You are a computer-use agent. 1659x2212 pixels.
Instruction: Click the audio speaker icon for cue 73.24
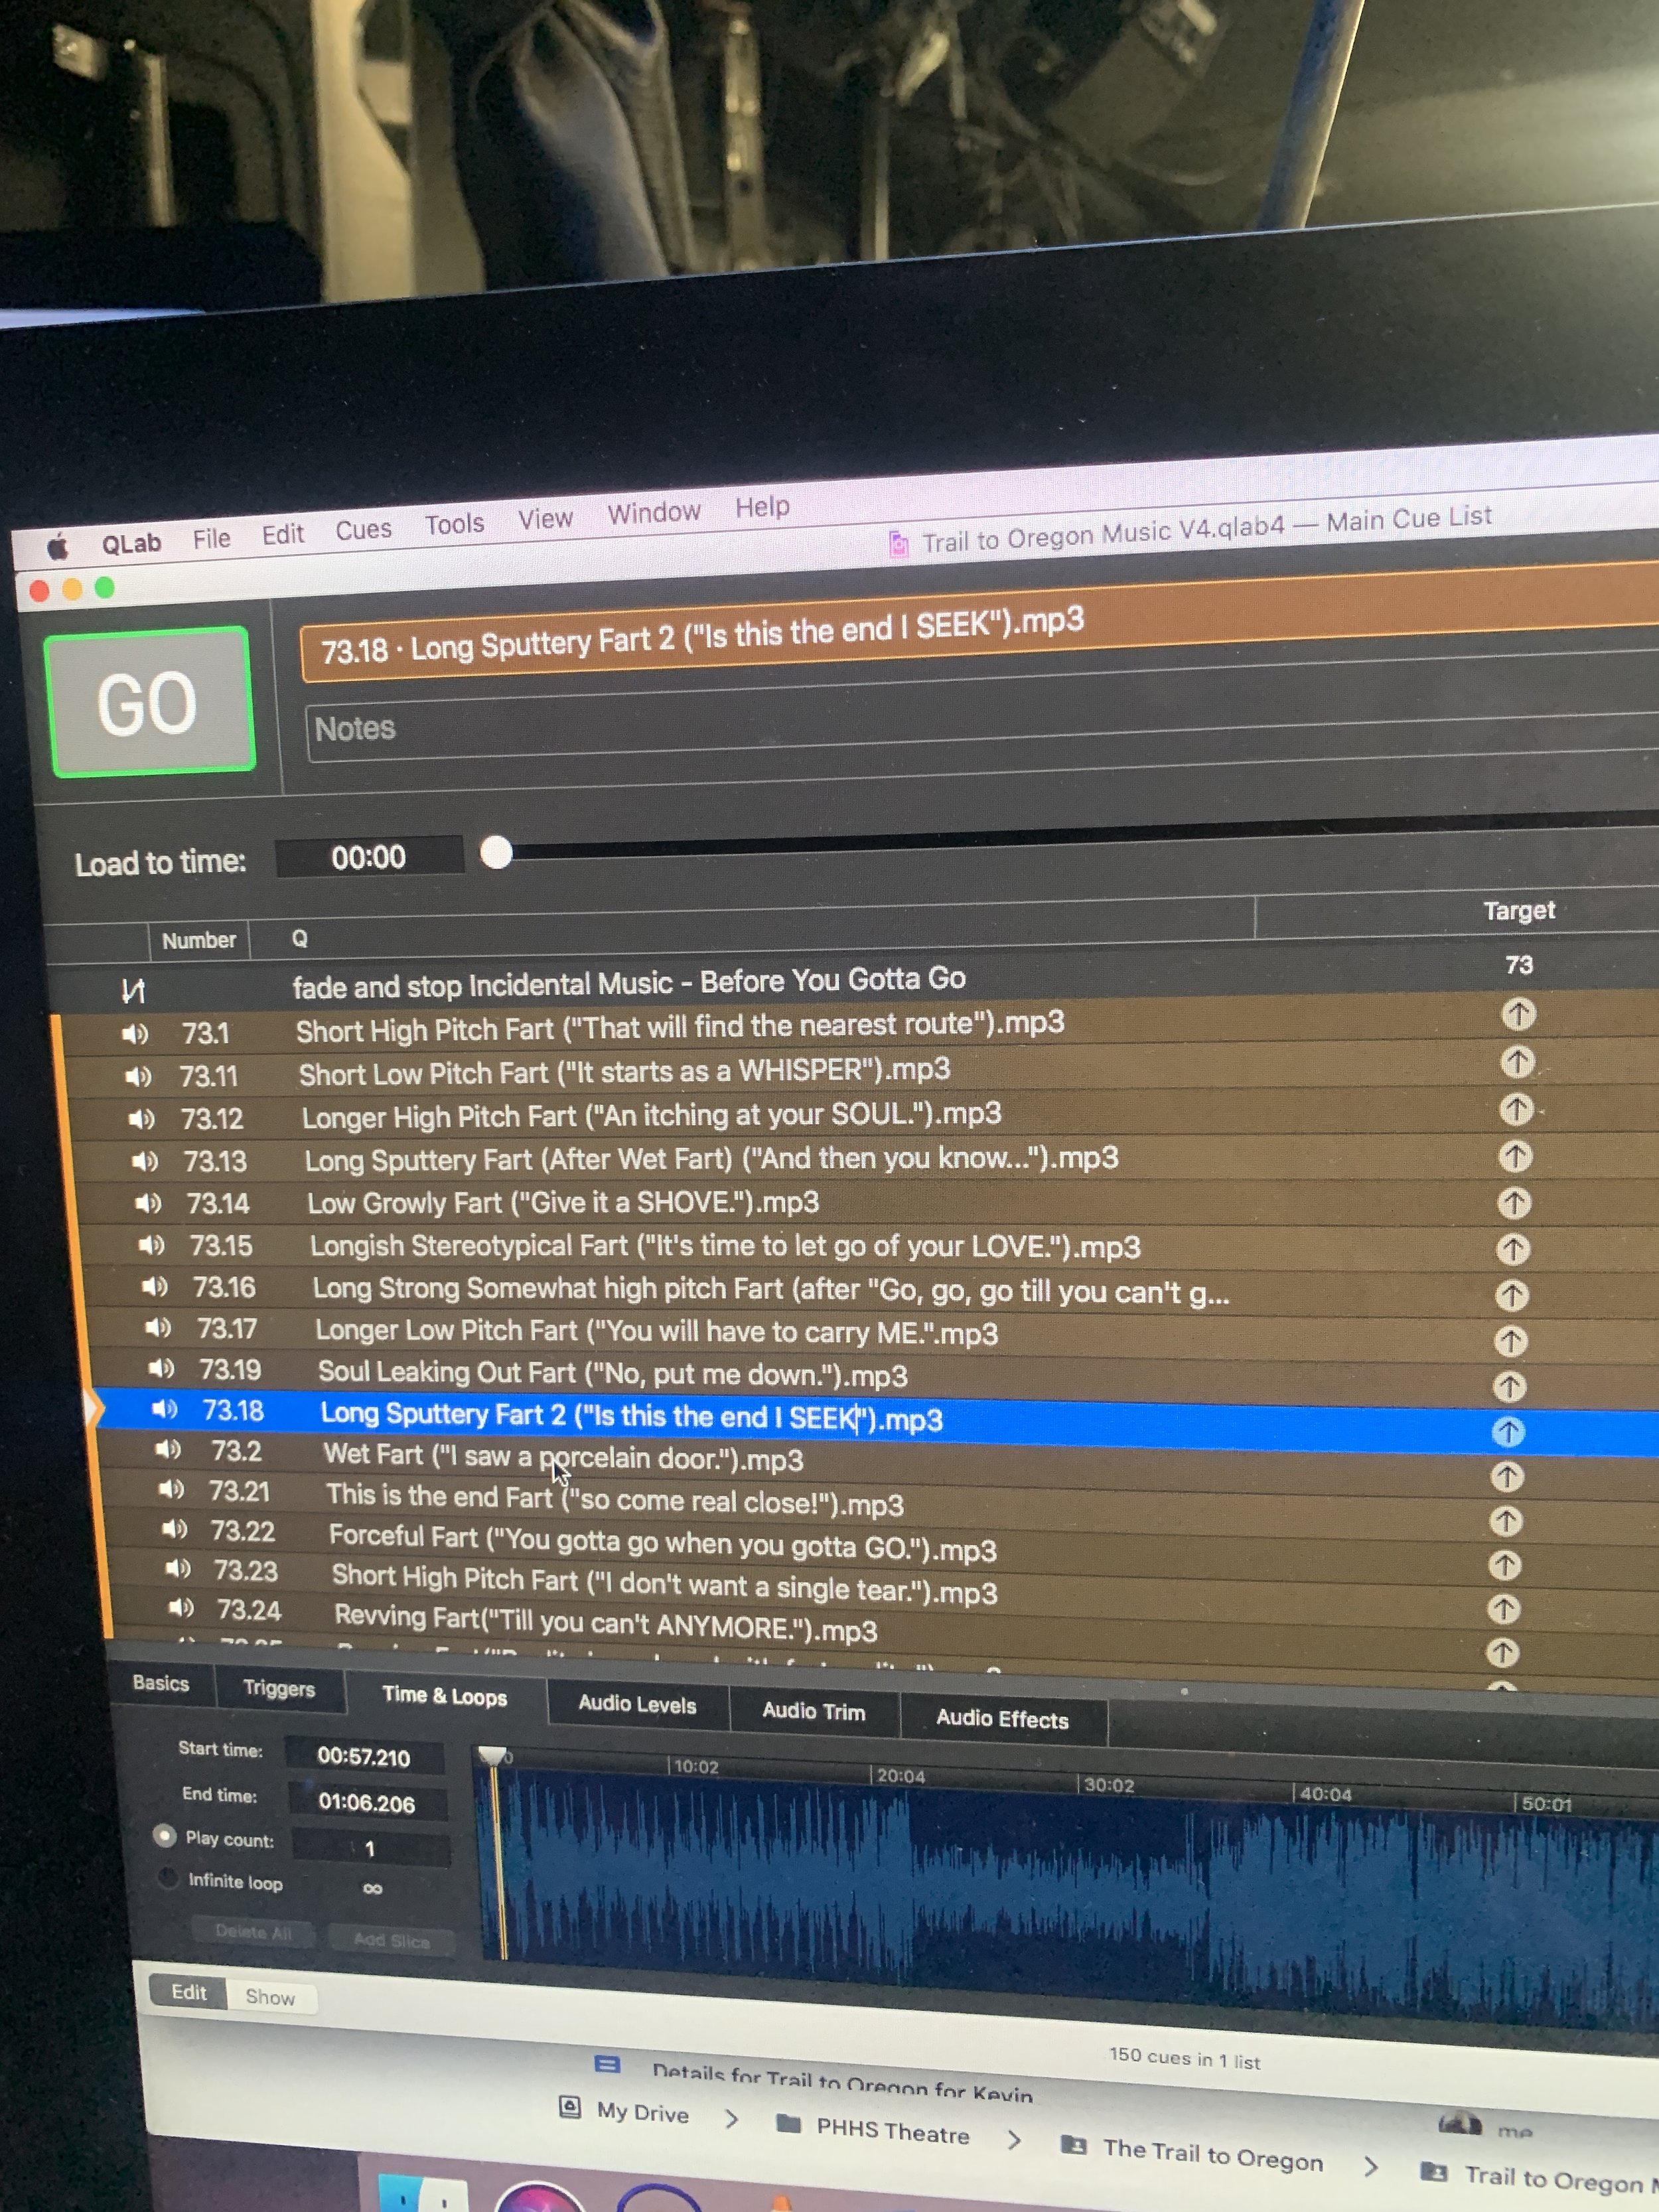tap(180, 1607)
